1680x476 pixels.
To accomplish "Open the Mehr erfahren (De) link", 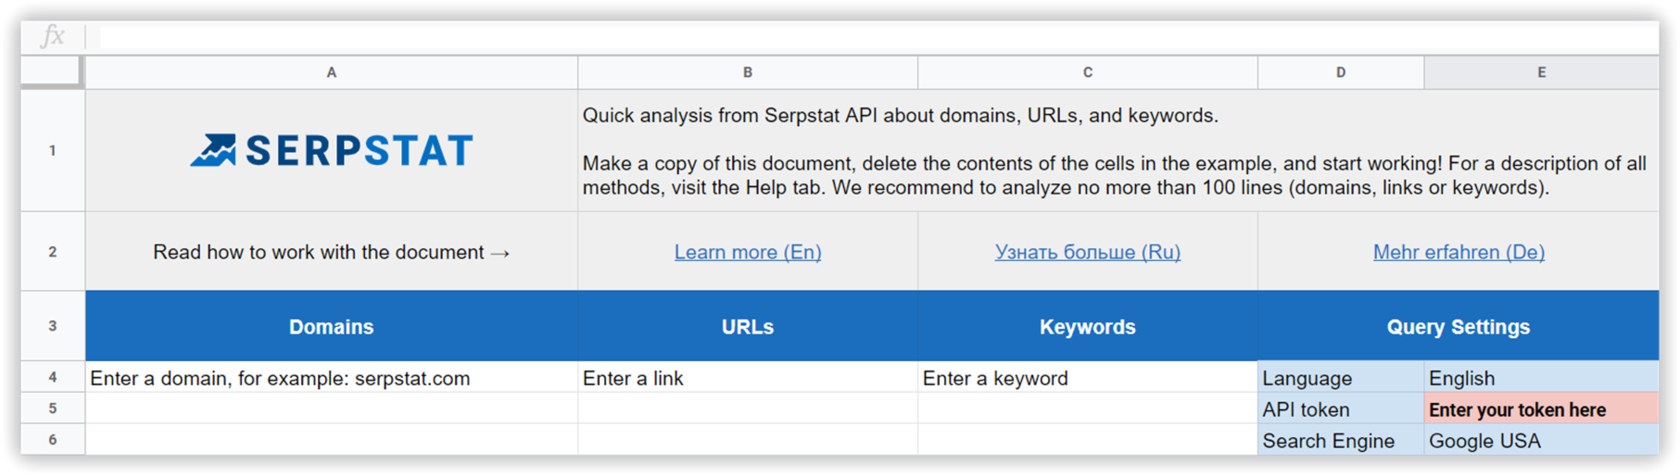I will (1458, 252).
